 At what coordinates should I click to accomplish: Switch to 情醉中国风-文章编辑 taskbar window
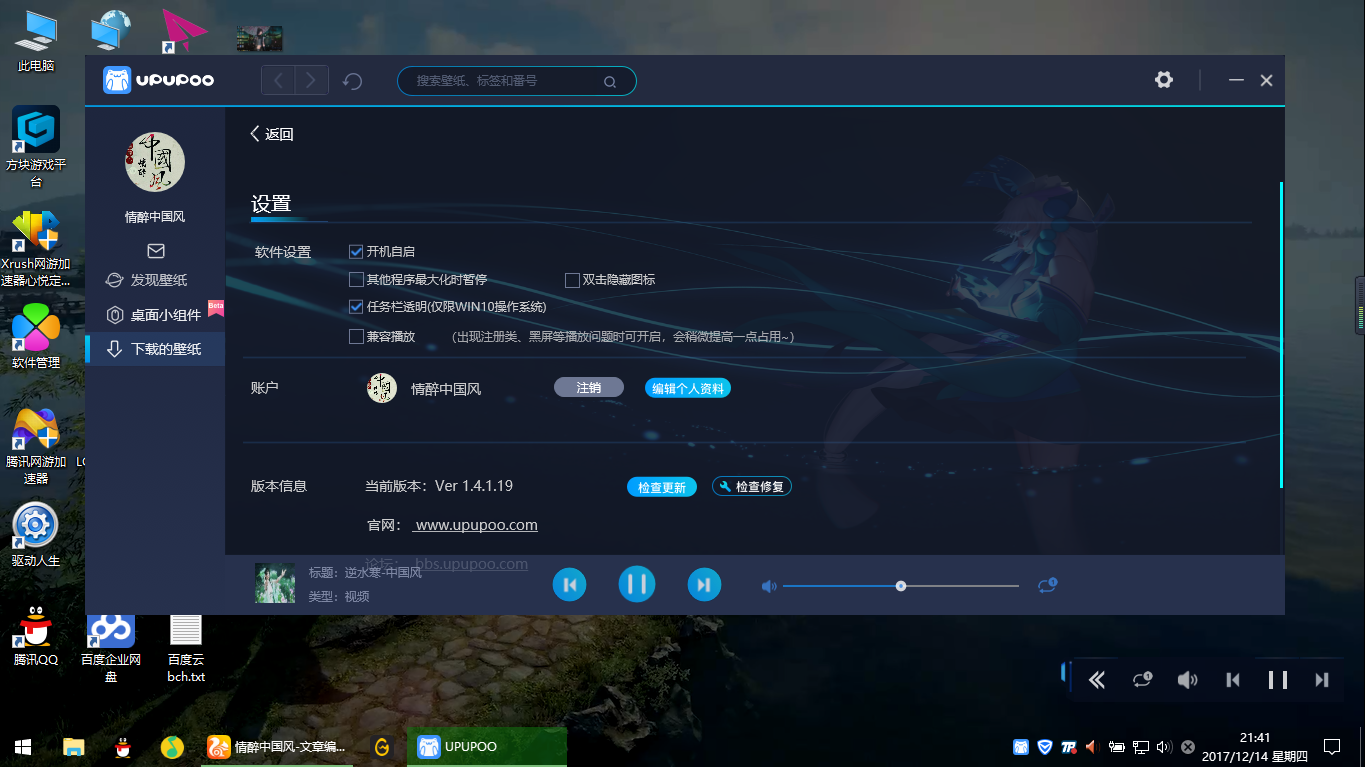pos(276,747)
